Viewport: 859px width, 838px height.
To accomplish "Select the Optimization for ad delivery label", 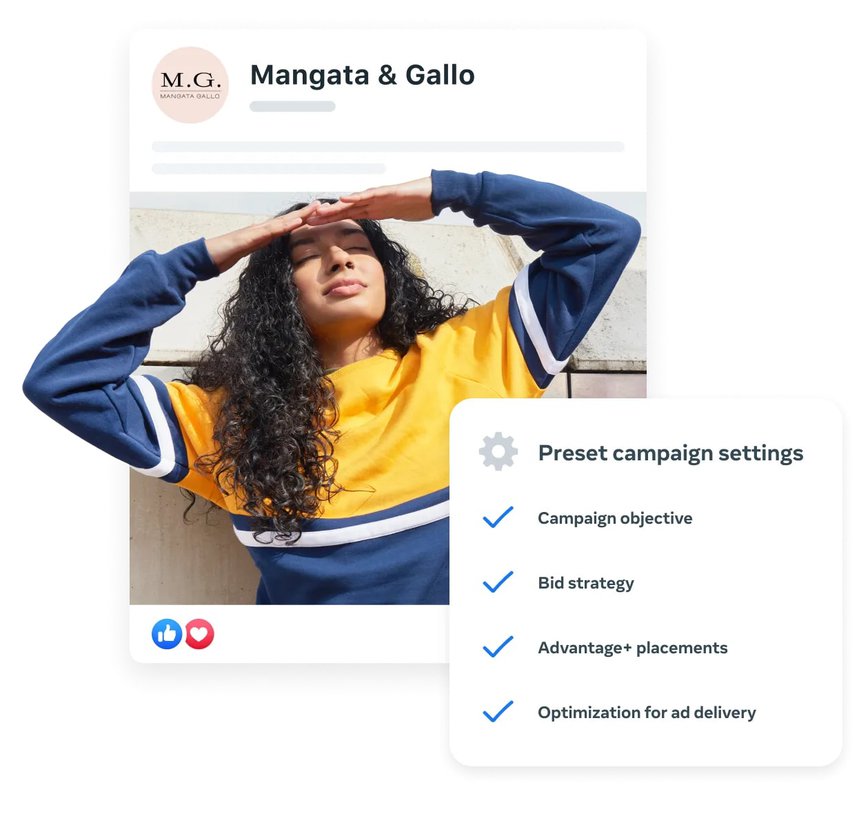I will pos(646,712).
